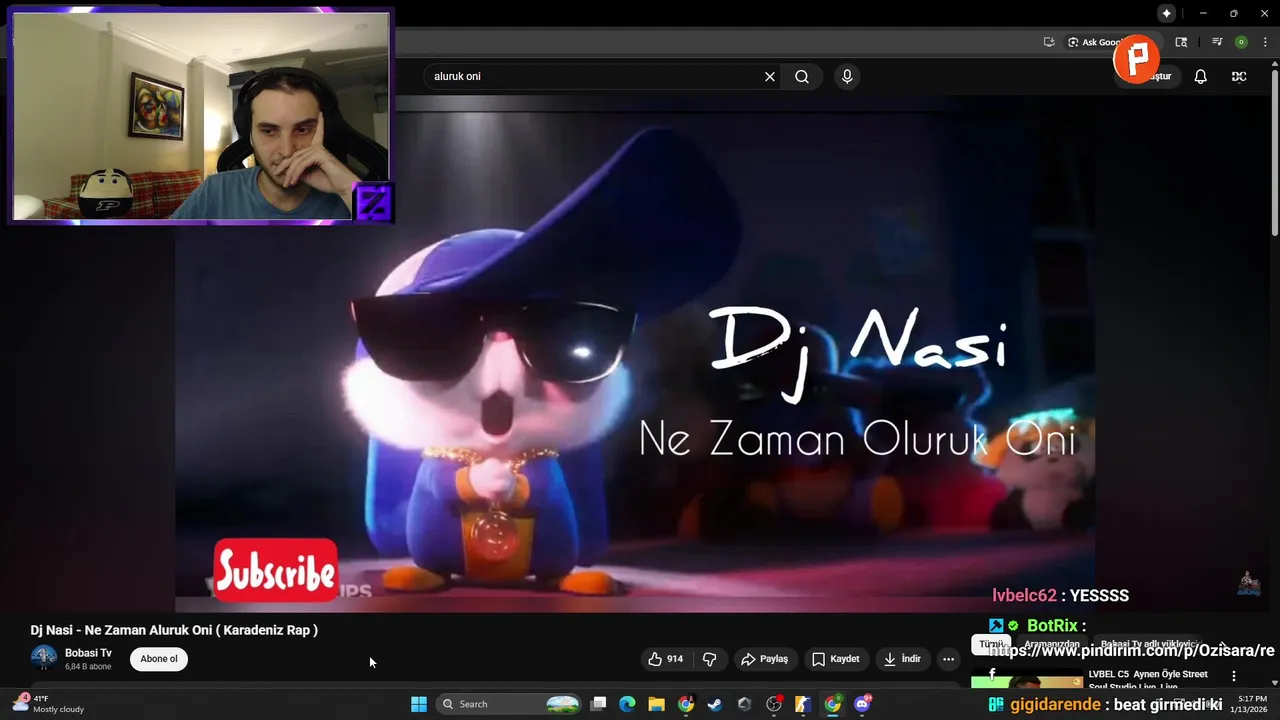Share the video using Paylaş
The image size is (1280, 720).
click(764, 659)
